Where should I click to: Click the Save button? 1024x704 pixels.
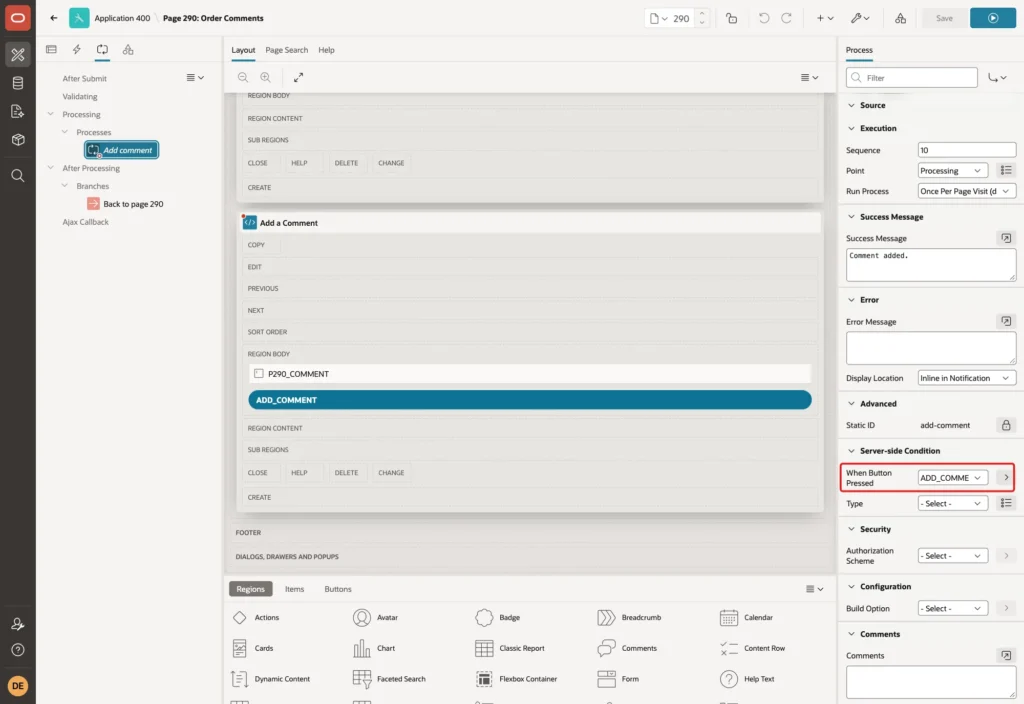click(944, 18)
